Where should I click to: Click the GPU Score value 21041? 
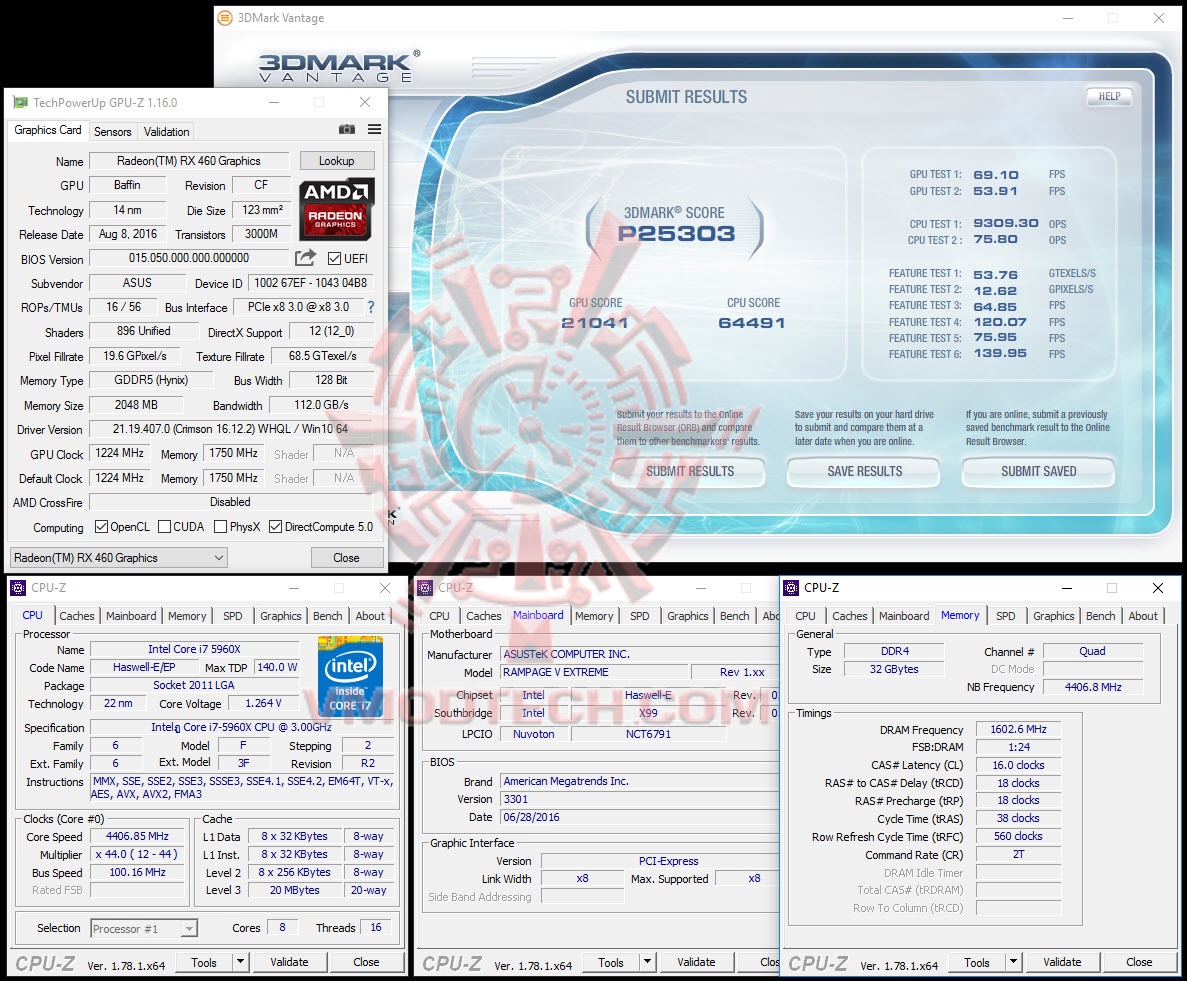pos(594,323)
